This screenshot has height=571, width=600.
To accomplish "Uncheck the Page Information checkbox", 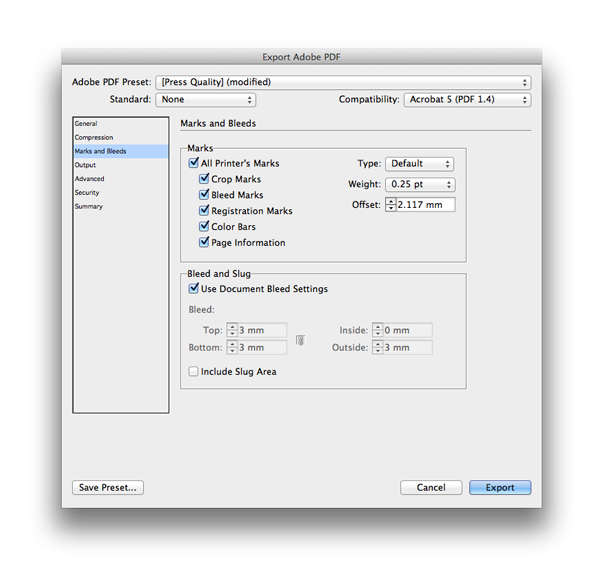I will (204, 242).
